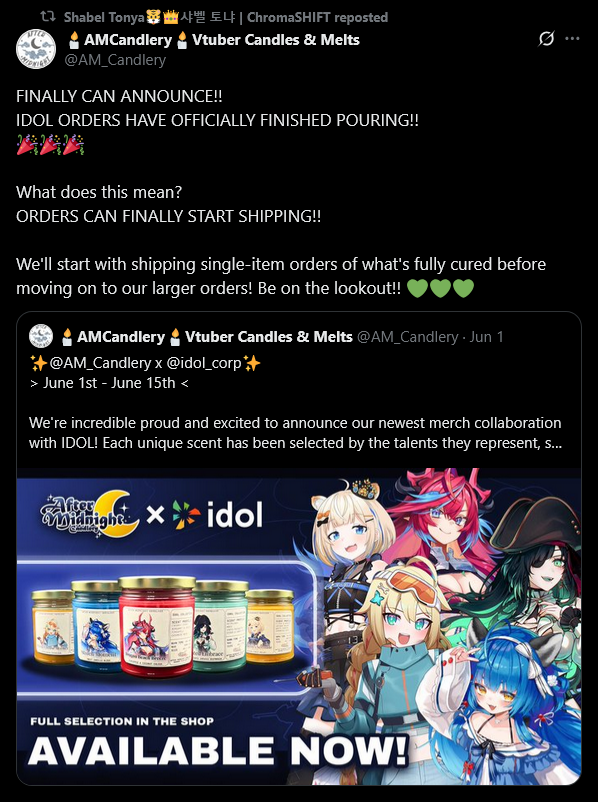The height and width of the screenshot is (802, 598).
Task: Open the AMCandlery display name header
Action: (213, 40)
